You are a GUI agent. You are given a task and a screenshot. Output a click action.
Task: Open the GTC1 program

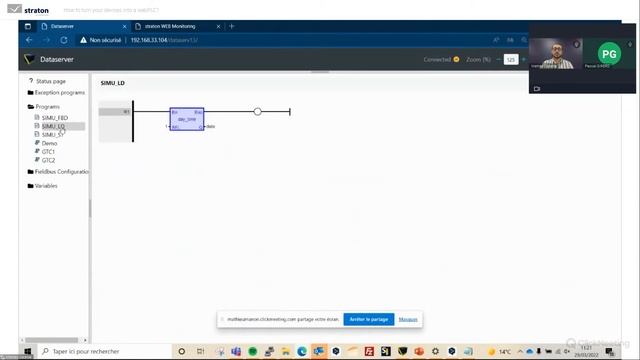click(x=48, y=151)
